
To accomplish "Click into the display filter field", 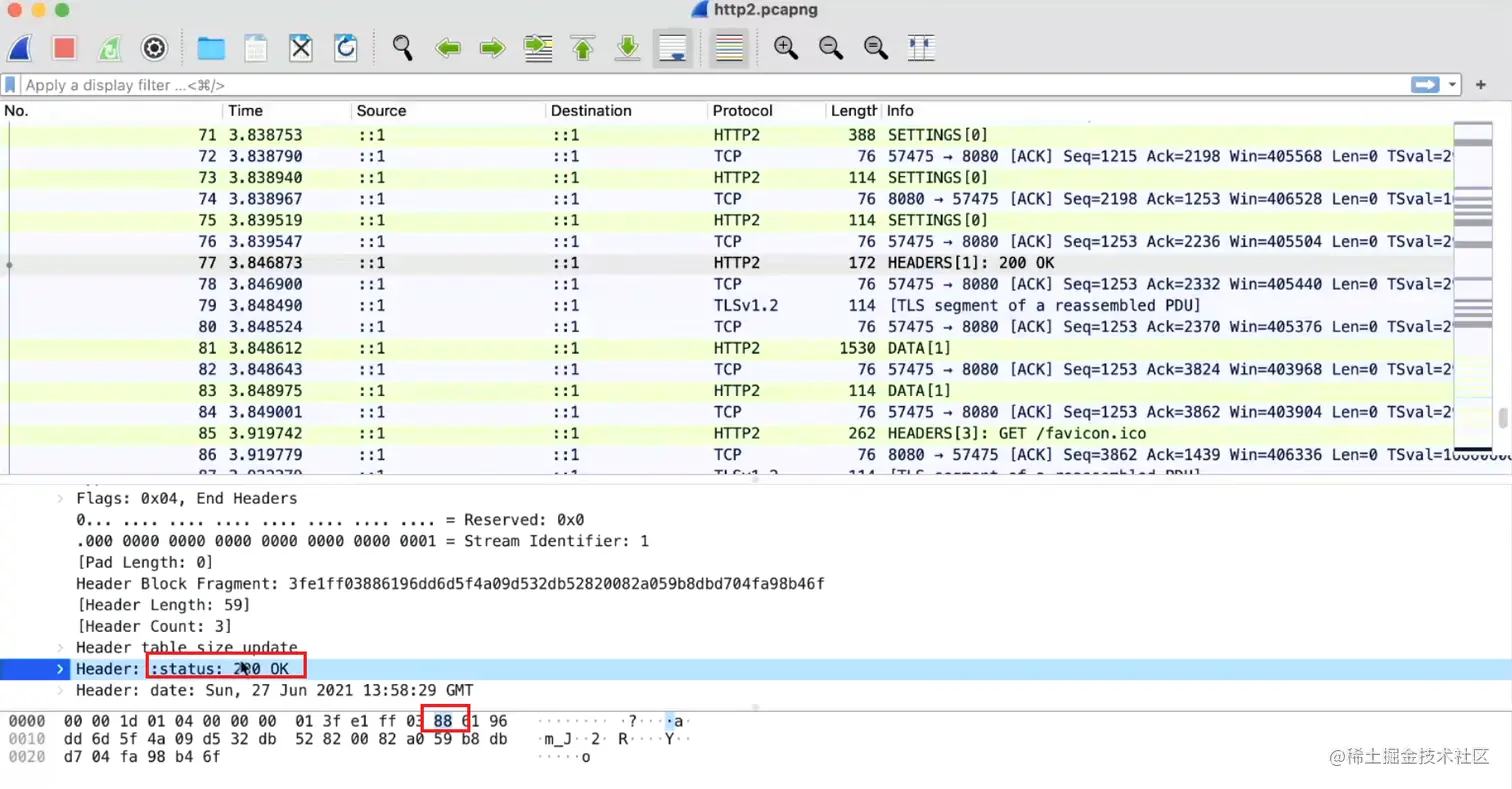I will pyautogui.click(x=715, y=85).
